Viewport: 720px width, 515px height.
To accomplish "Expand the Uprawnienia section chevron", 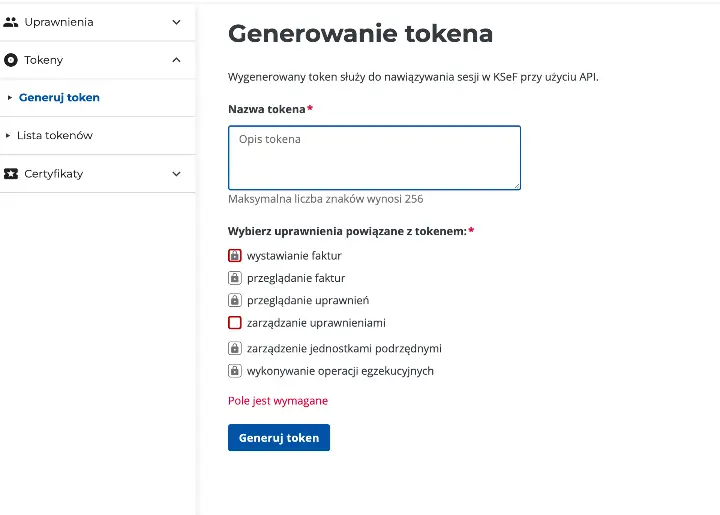I will (177, 22).
